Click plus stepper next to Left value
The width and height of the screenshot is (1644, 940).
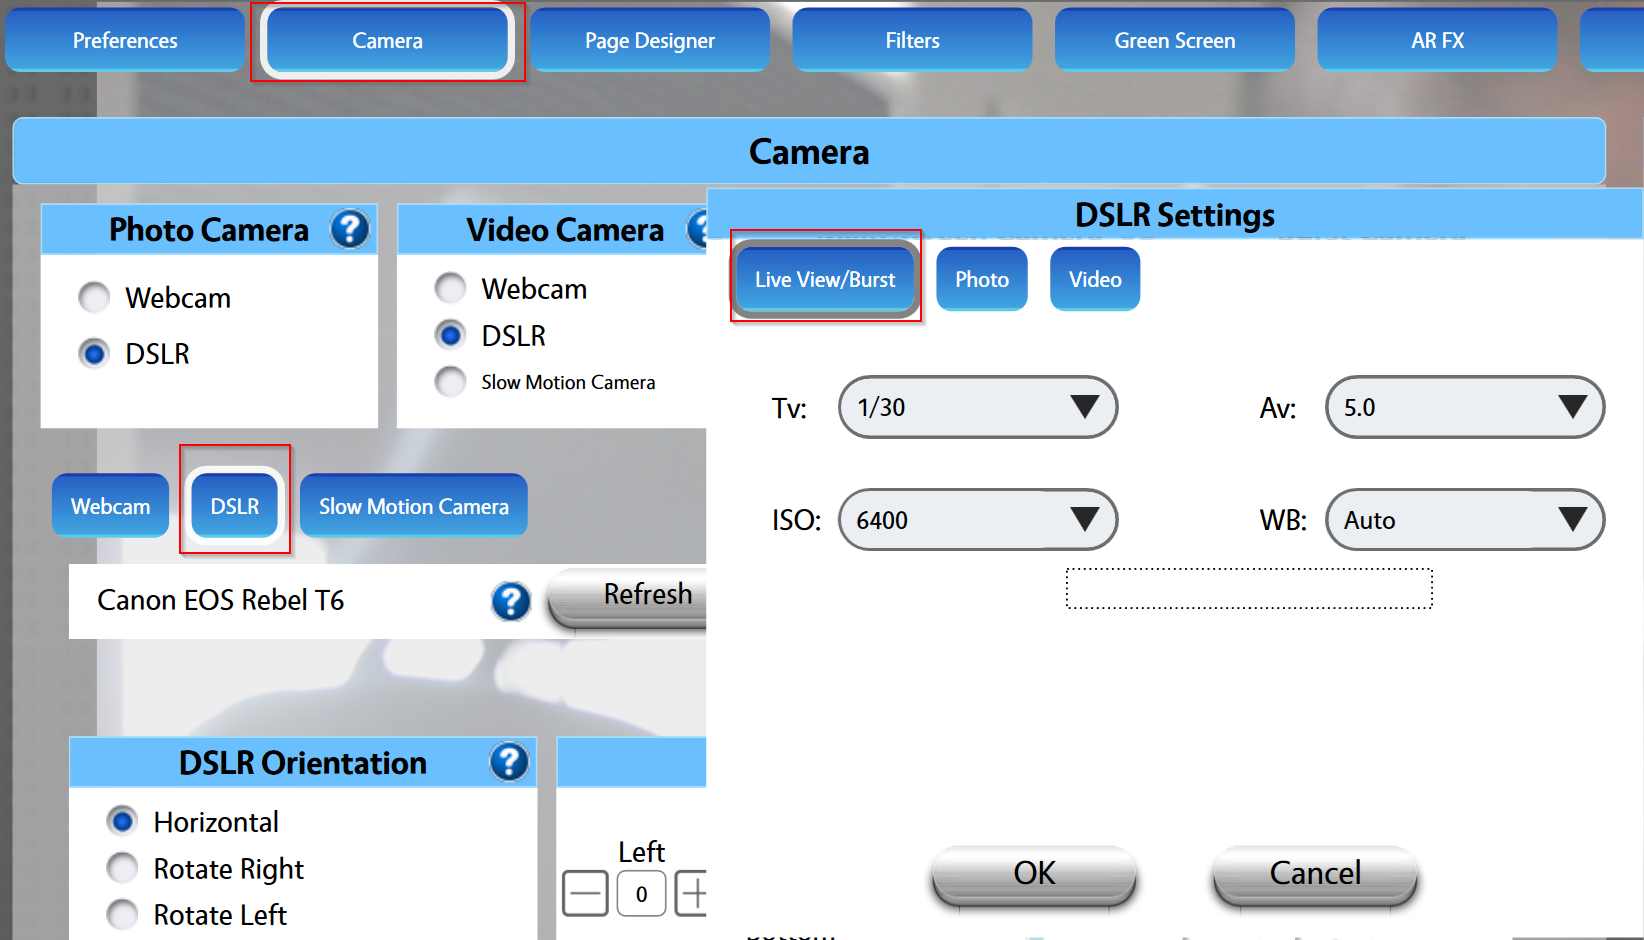pos(691,893)
